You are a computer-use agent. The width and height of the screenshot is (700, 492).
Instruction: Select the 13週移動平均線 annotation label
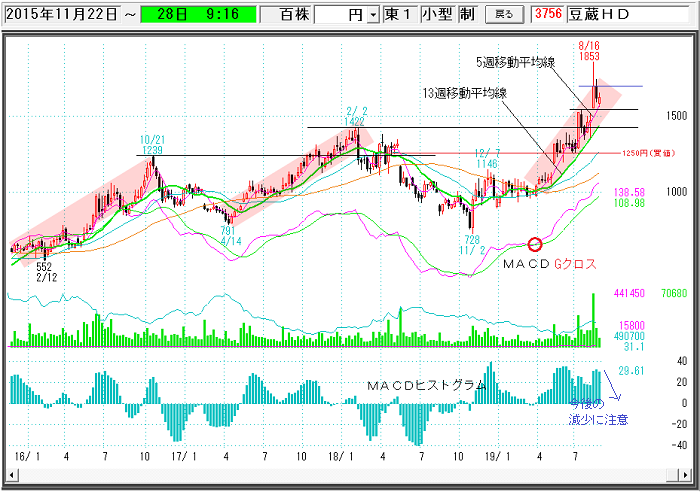tap(464, 92)
